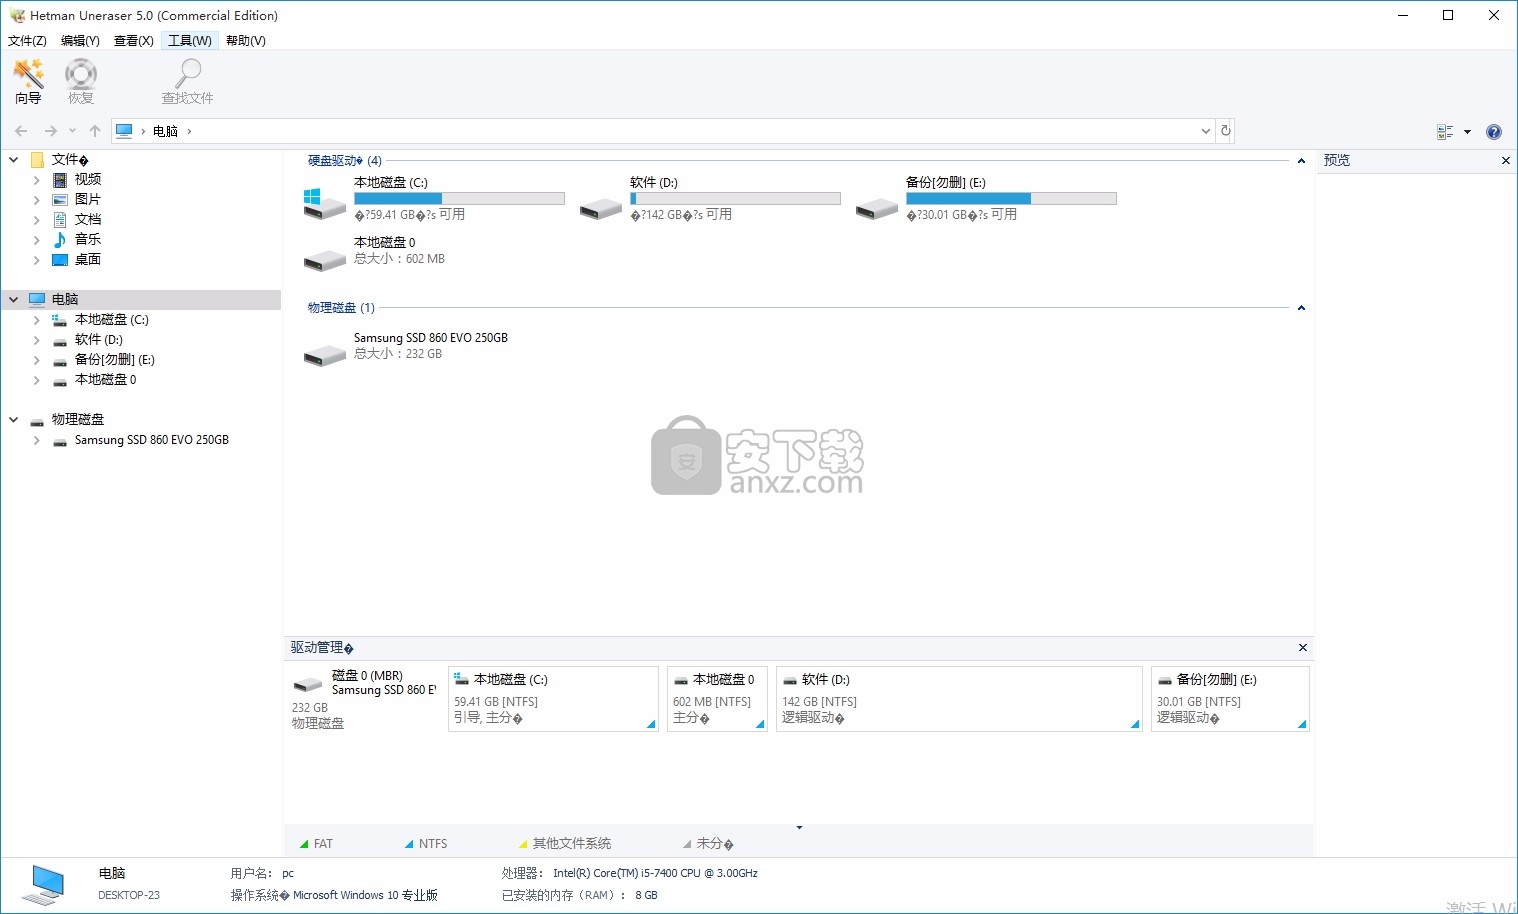Open view mode dropdown arrow
The height and width of the screenshot is (914, 1518).
coord(1467,132)
